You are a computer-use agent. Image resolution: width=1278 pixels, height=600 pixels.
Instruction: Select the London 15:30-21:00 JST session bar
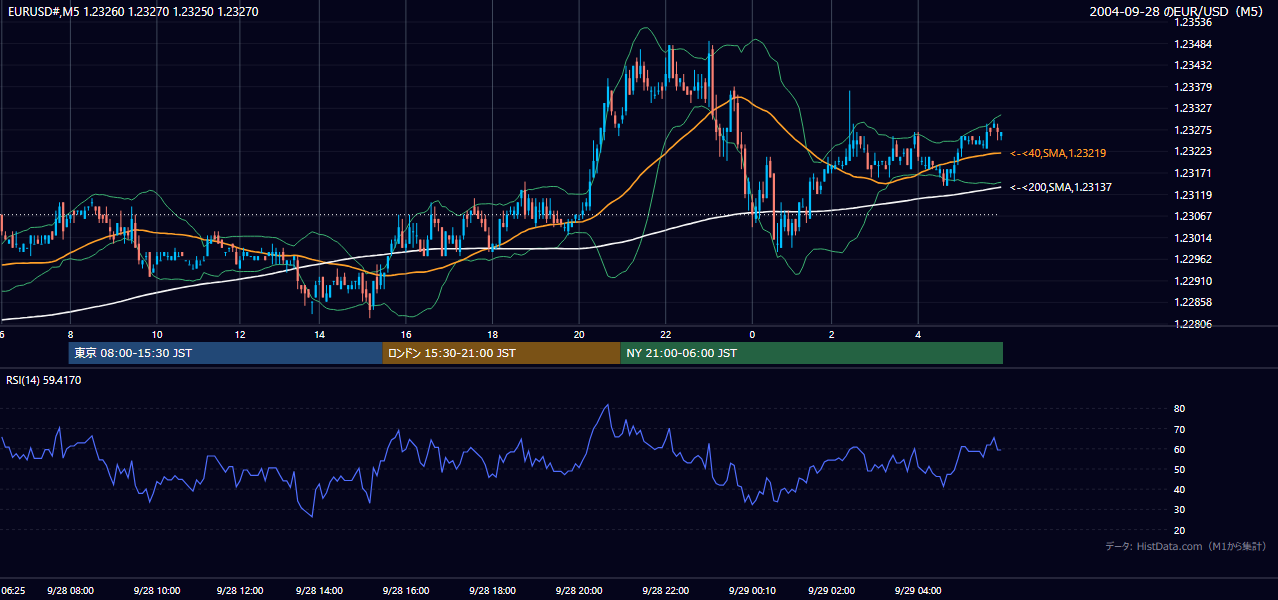tap(501, 353)
